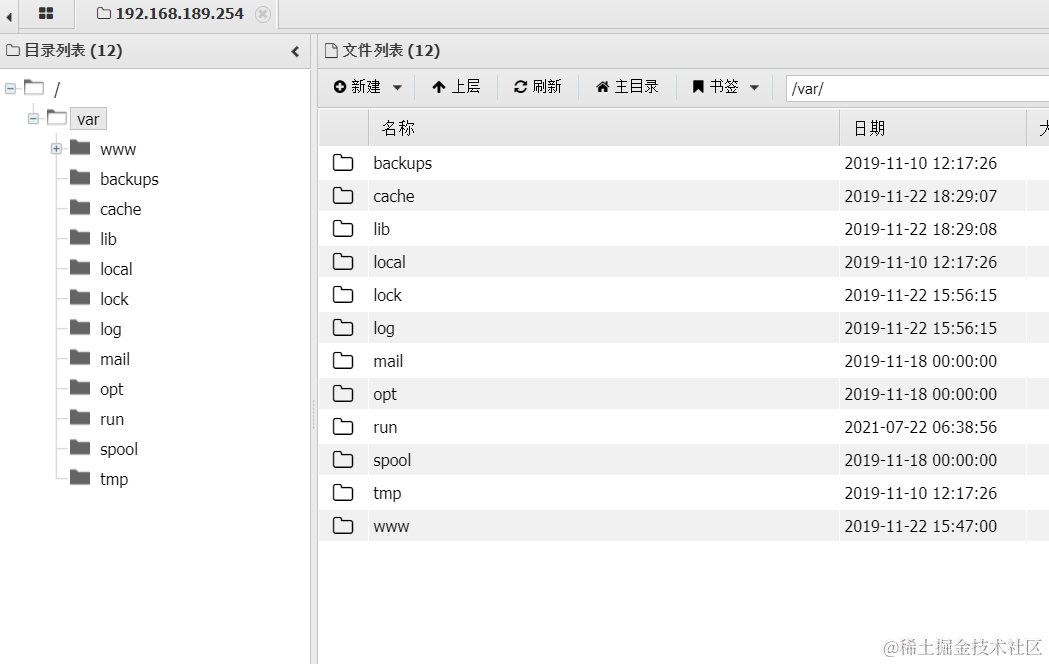Select www name in file list
This screenshot has width=1049, height=664.
pos(391,526)
